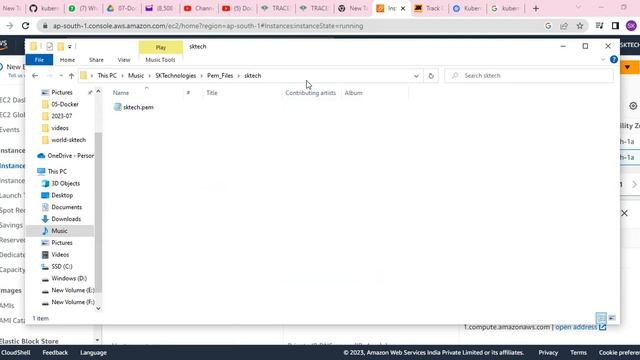
Task: Open Desktop in navigation pane
Action: pyautogui.click(x=62, y=196)
